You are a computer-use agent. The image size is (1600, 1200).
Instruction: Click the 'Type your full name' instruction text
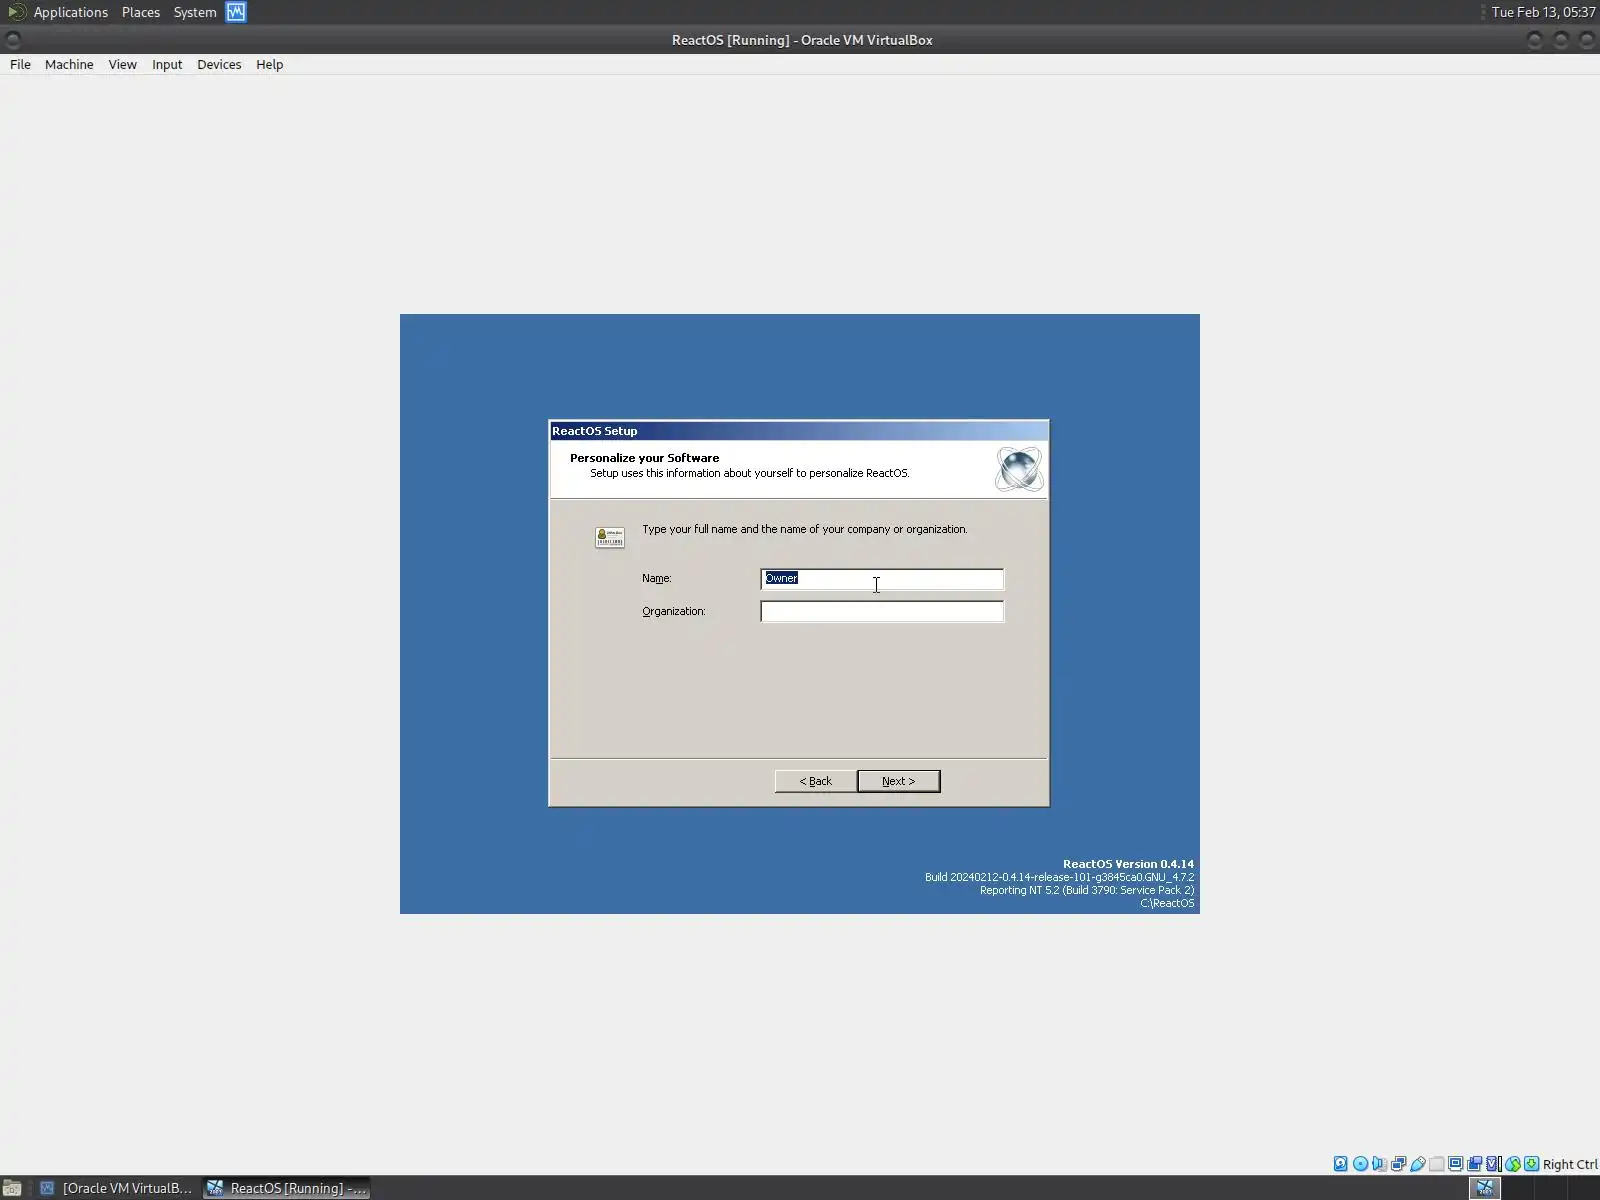tap(804, 529)
